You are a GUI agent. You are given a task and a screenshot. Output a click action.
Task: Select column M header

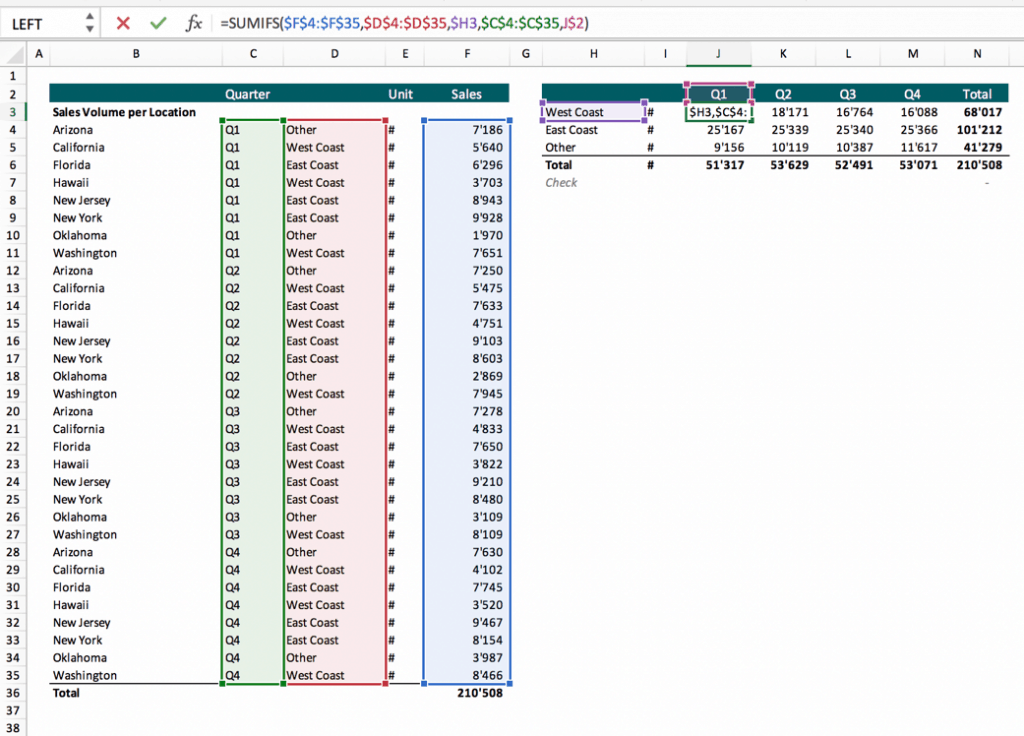(x=912, y=54)
